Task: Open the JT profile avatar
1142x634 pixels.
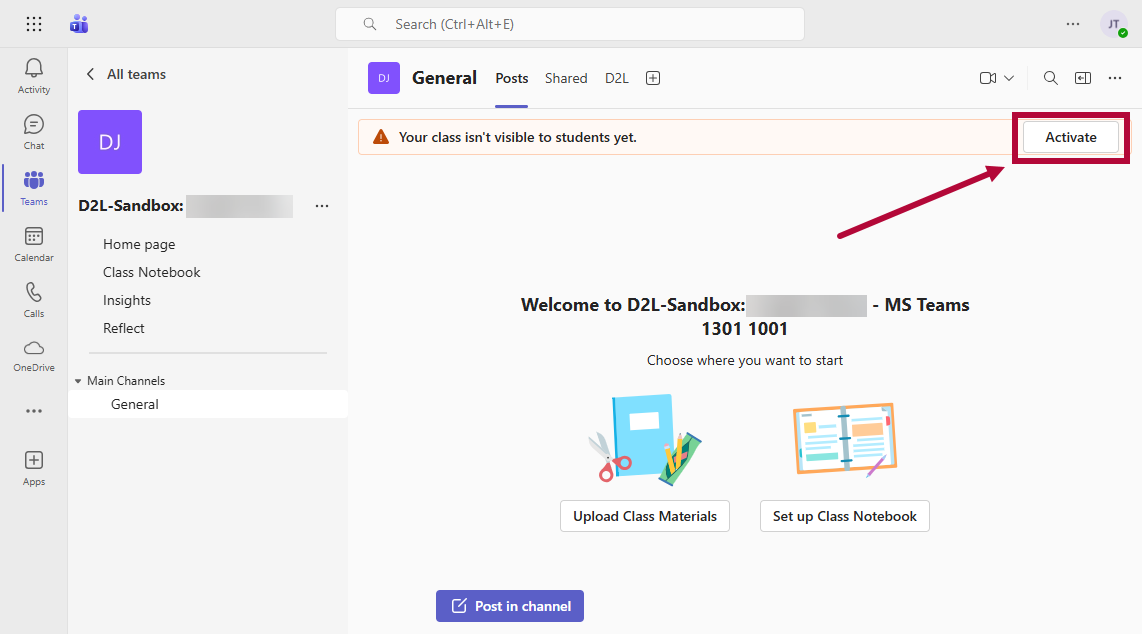Action: [x=1114, y=24]
